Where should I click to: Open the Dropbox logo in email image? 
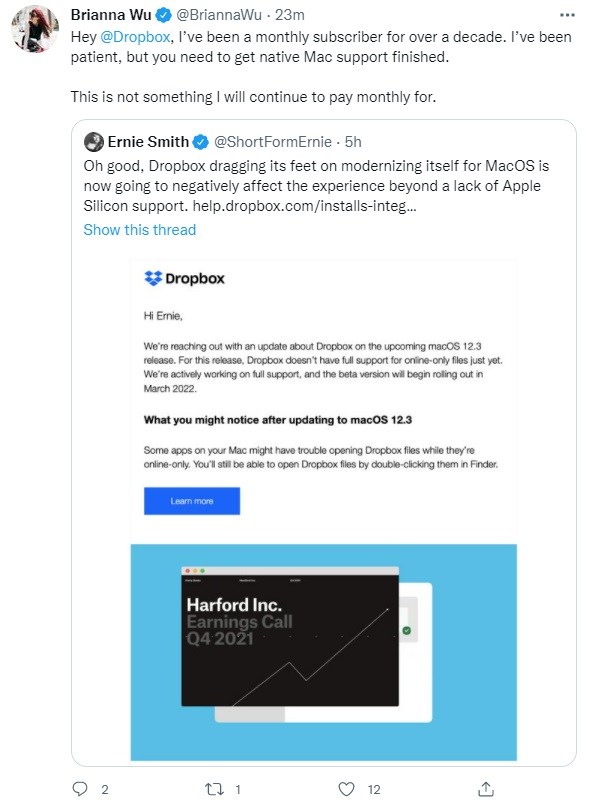click(x=184, y=278)
